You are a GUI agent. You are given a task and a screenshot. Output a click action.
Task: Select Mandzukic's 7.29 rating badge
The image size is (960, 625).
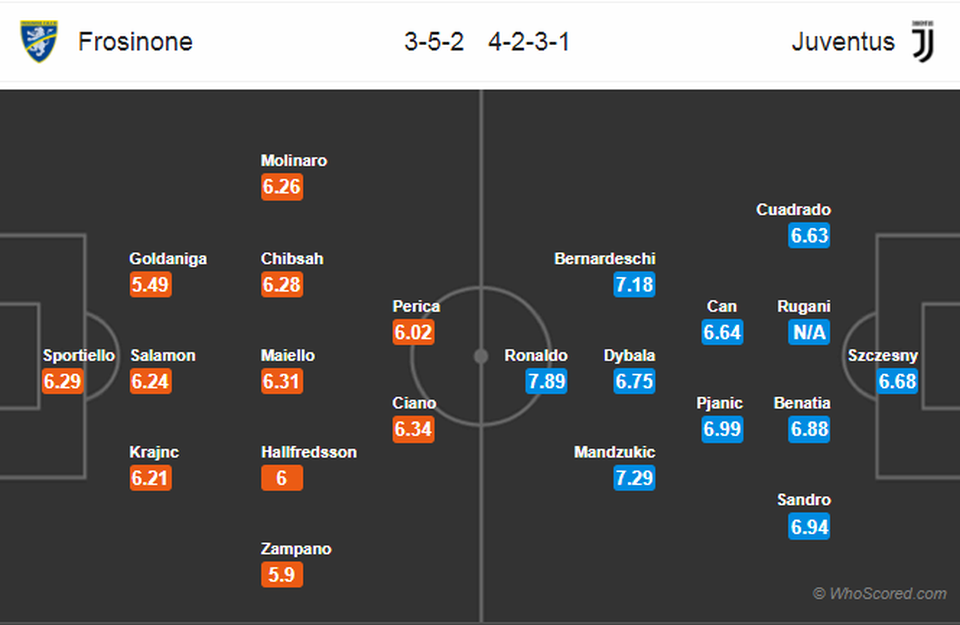[x=634, y=478]
